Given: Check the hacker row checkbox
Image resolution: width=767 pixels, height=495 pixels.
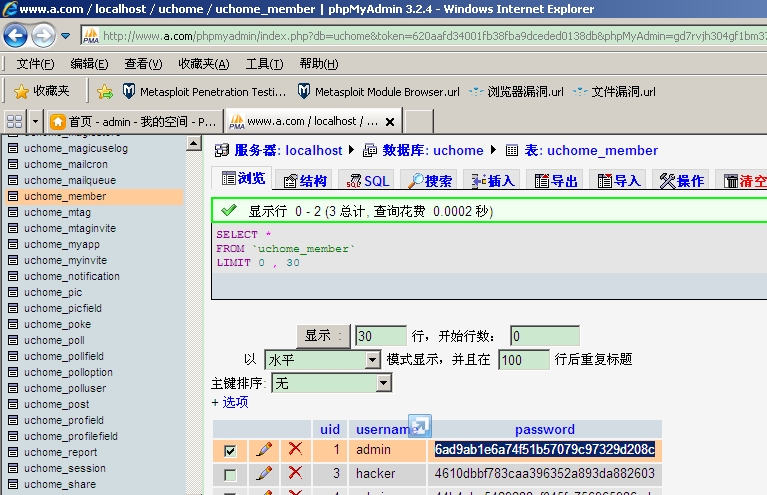Looking at the screenshot, I should point(229,474).
